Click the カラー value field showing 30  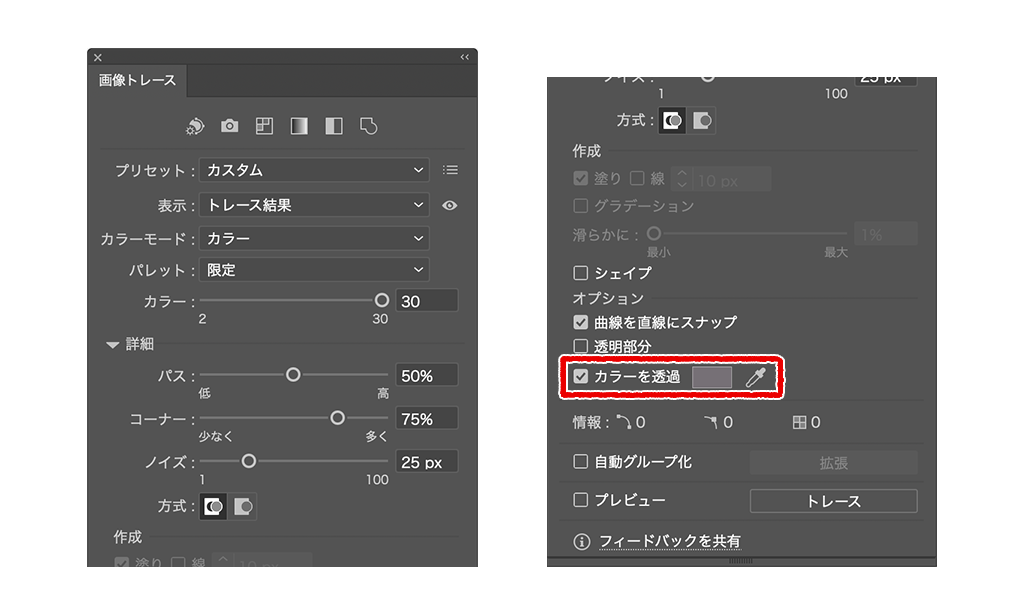pyautogui.click(x=426, y=301)
